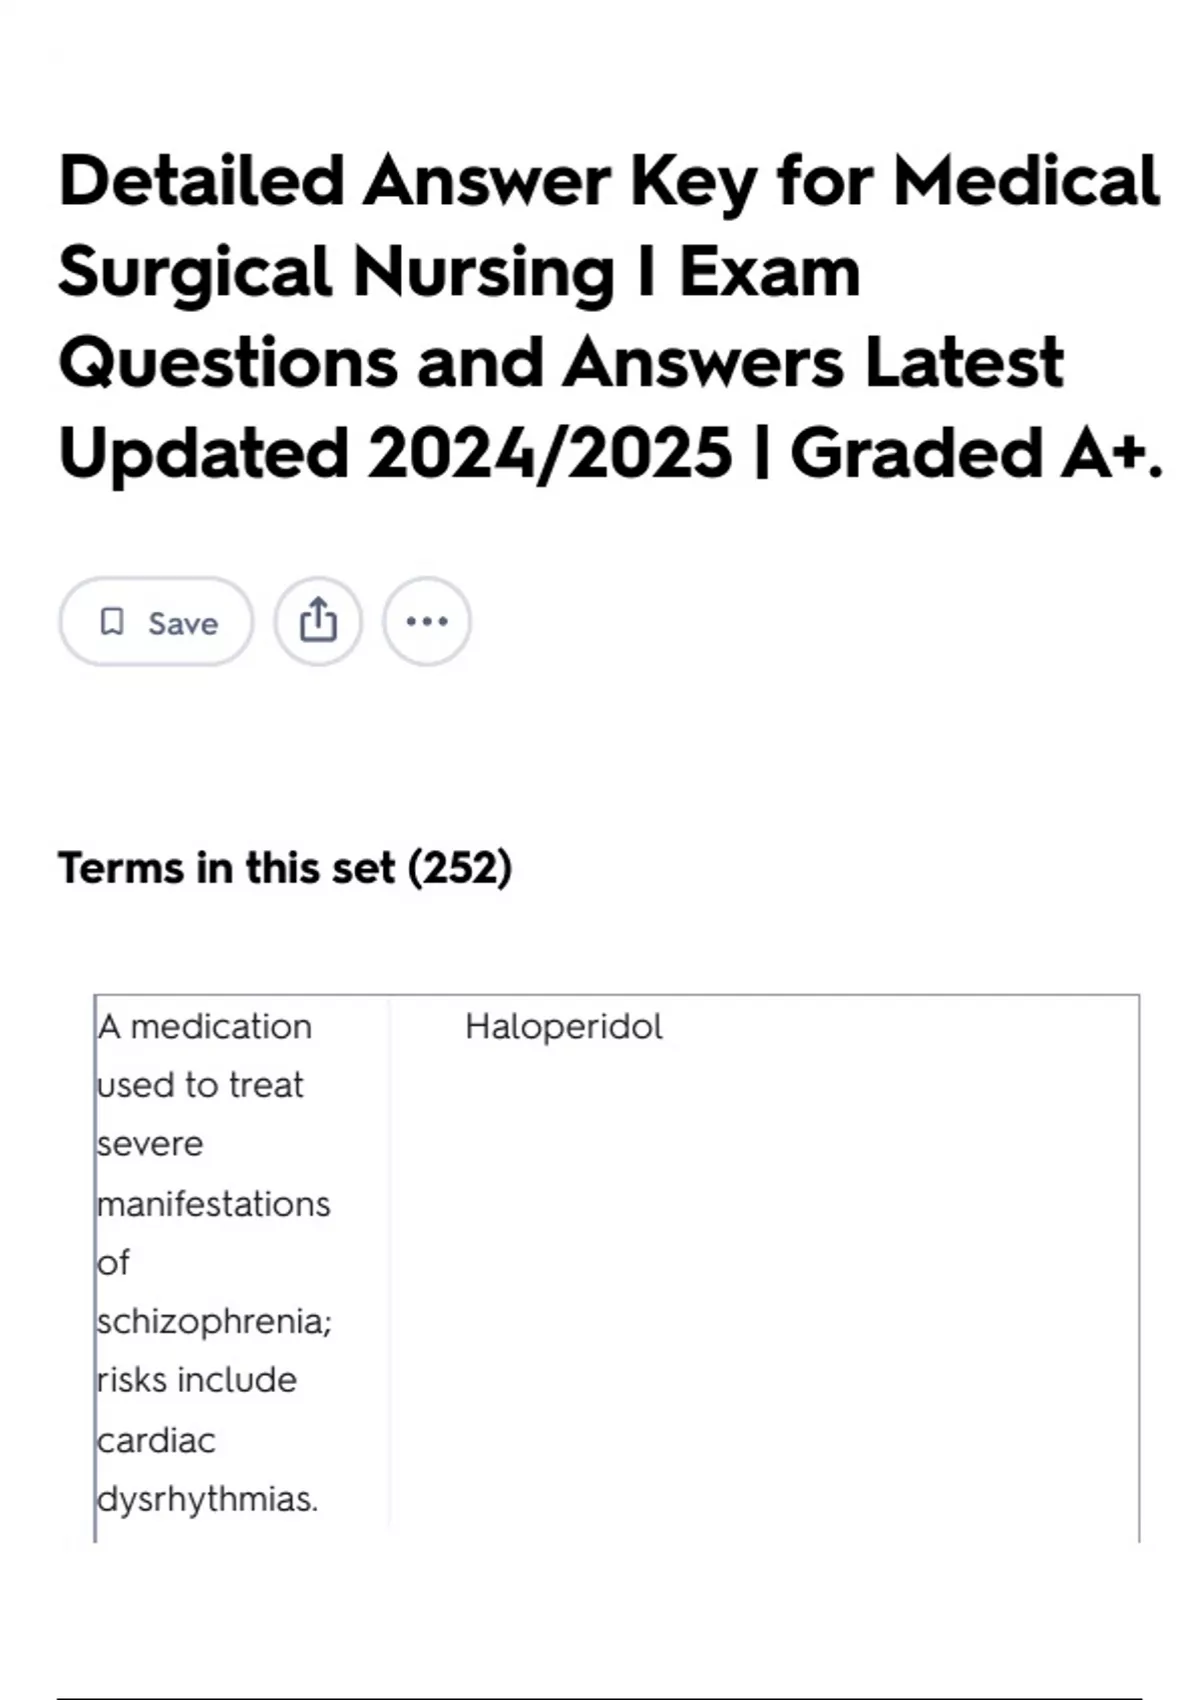This screenshot has height=1700, width=1200.
Task: Select the Haloperidol definition text
Action: [563, 1027]
